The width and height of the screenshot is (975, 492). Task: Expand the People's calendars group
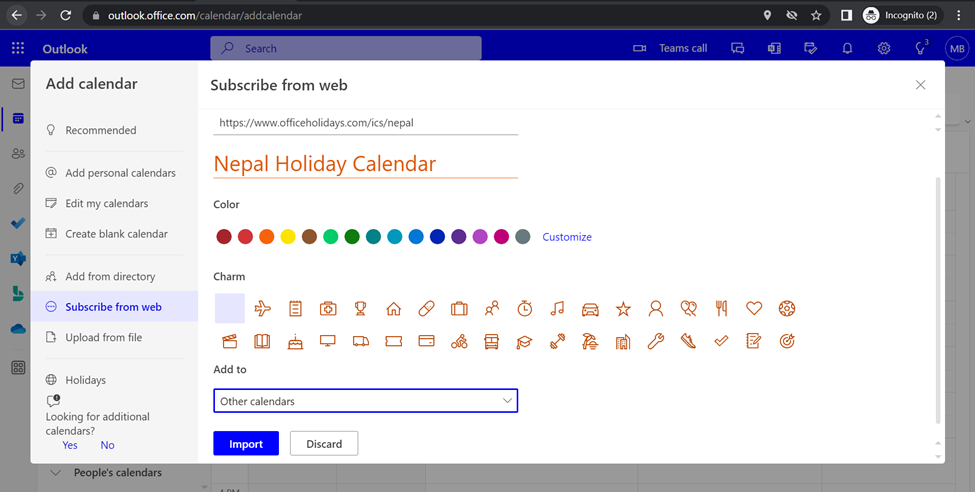tap(55, 473)
